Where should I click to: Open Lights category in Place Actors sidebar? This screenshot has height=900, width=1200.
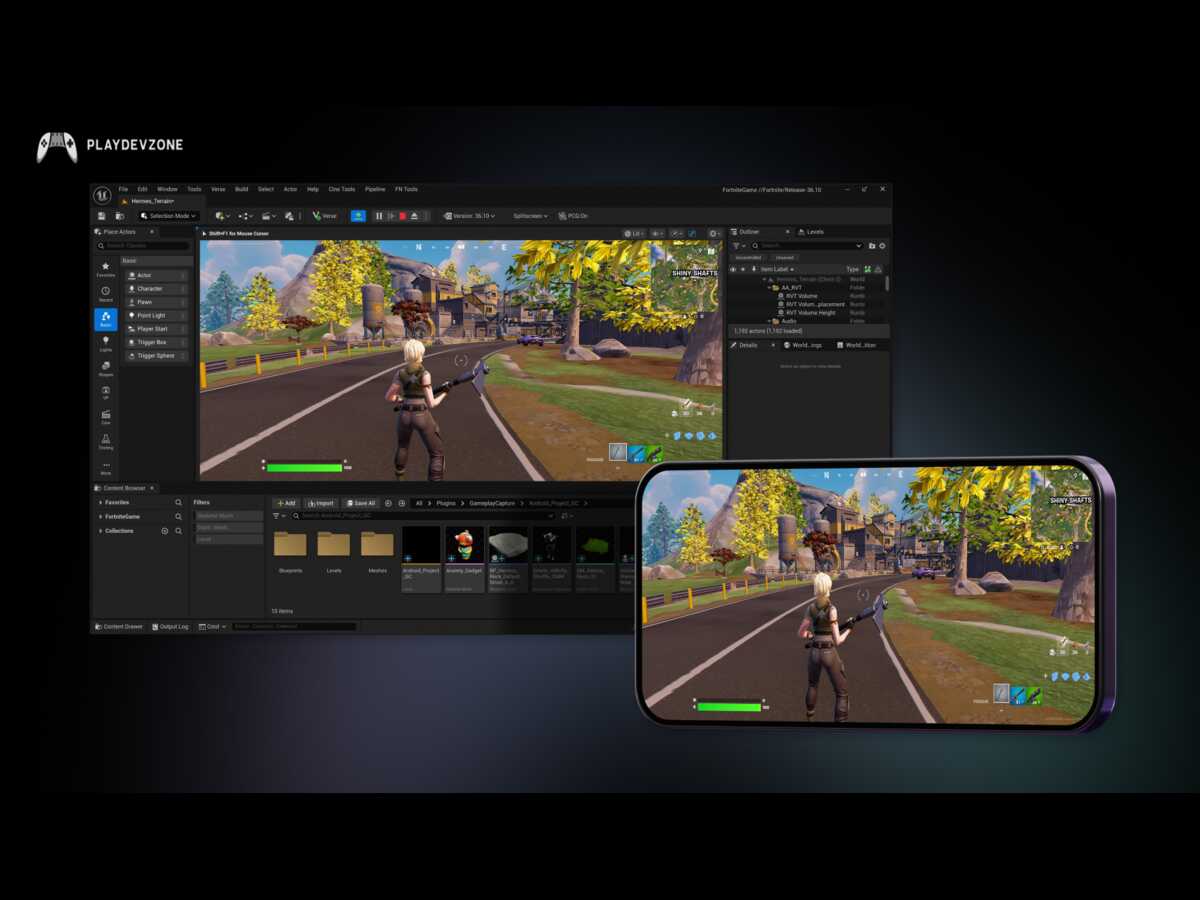point(106,344)
